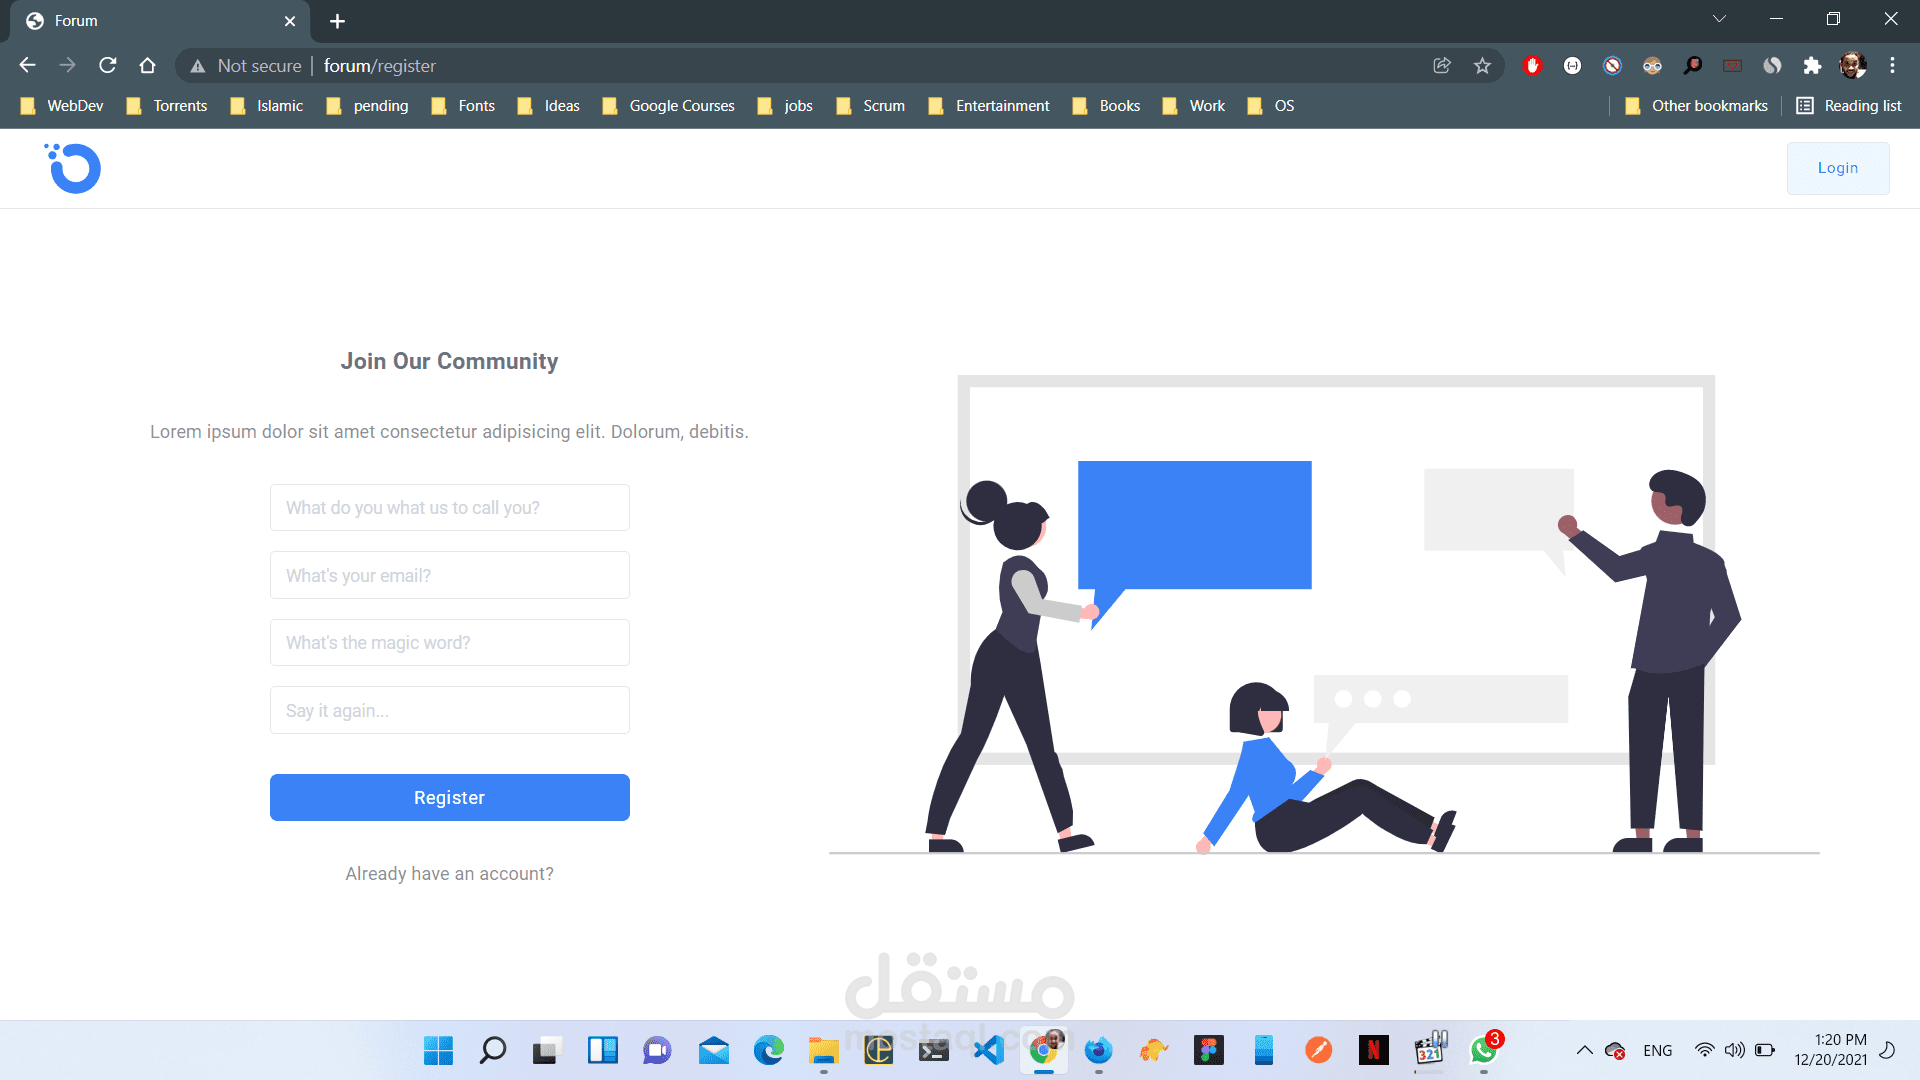Open Other bookmarks folder
Image resolution: width=1920 pixels, height=1080 pixels.
[1696, 106]
